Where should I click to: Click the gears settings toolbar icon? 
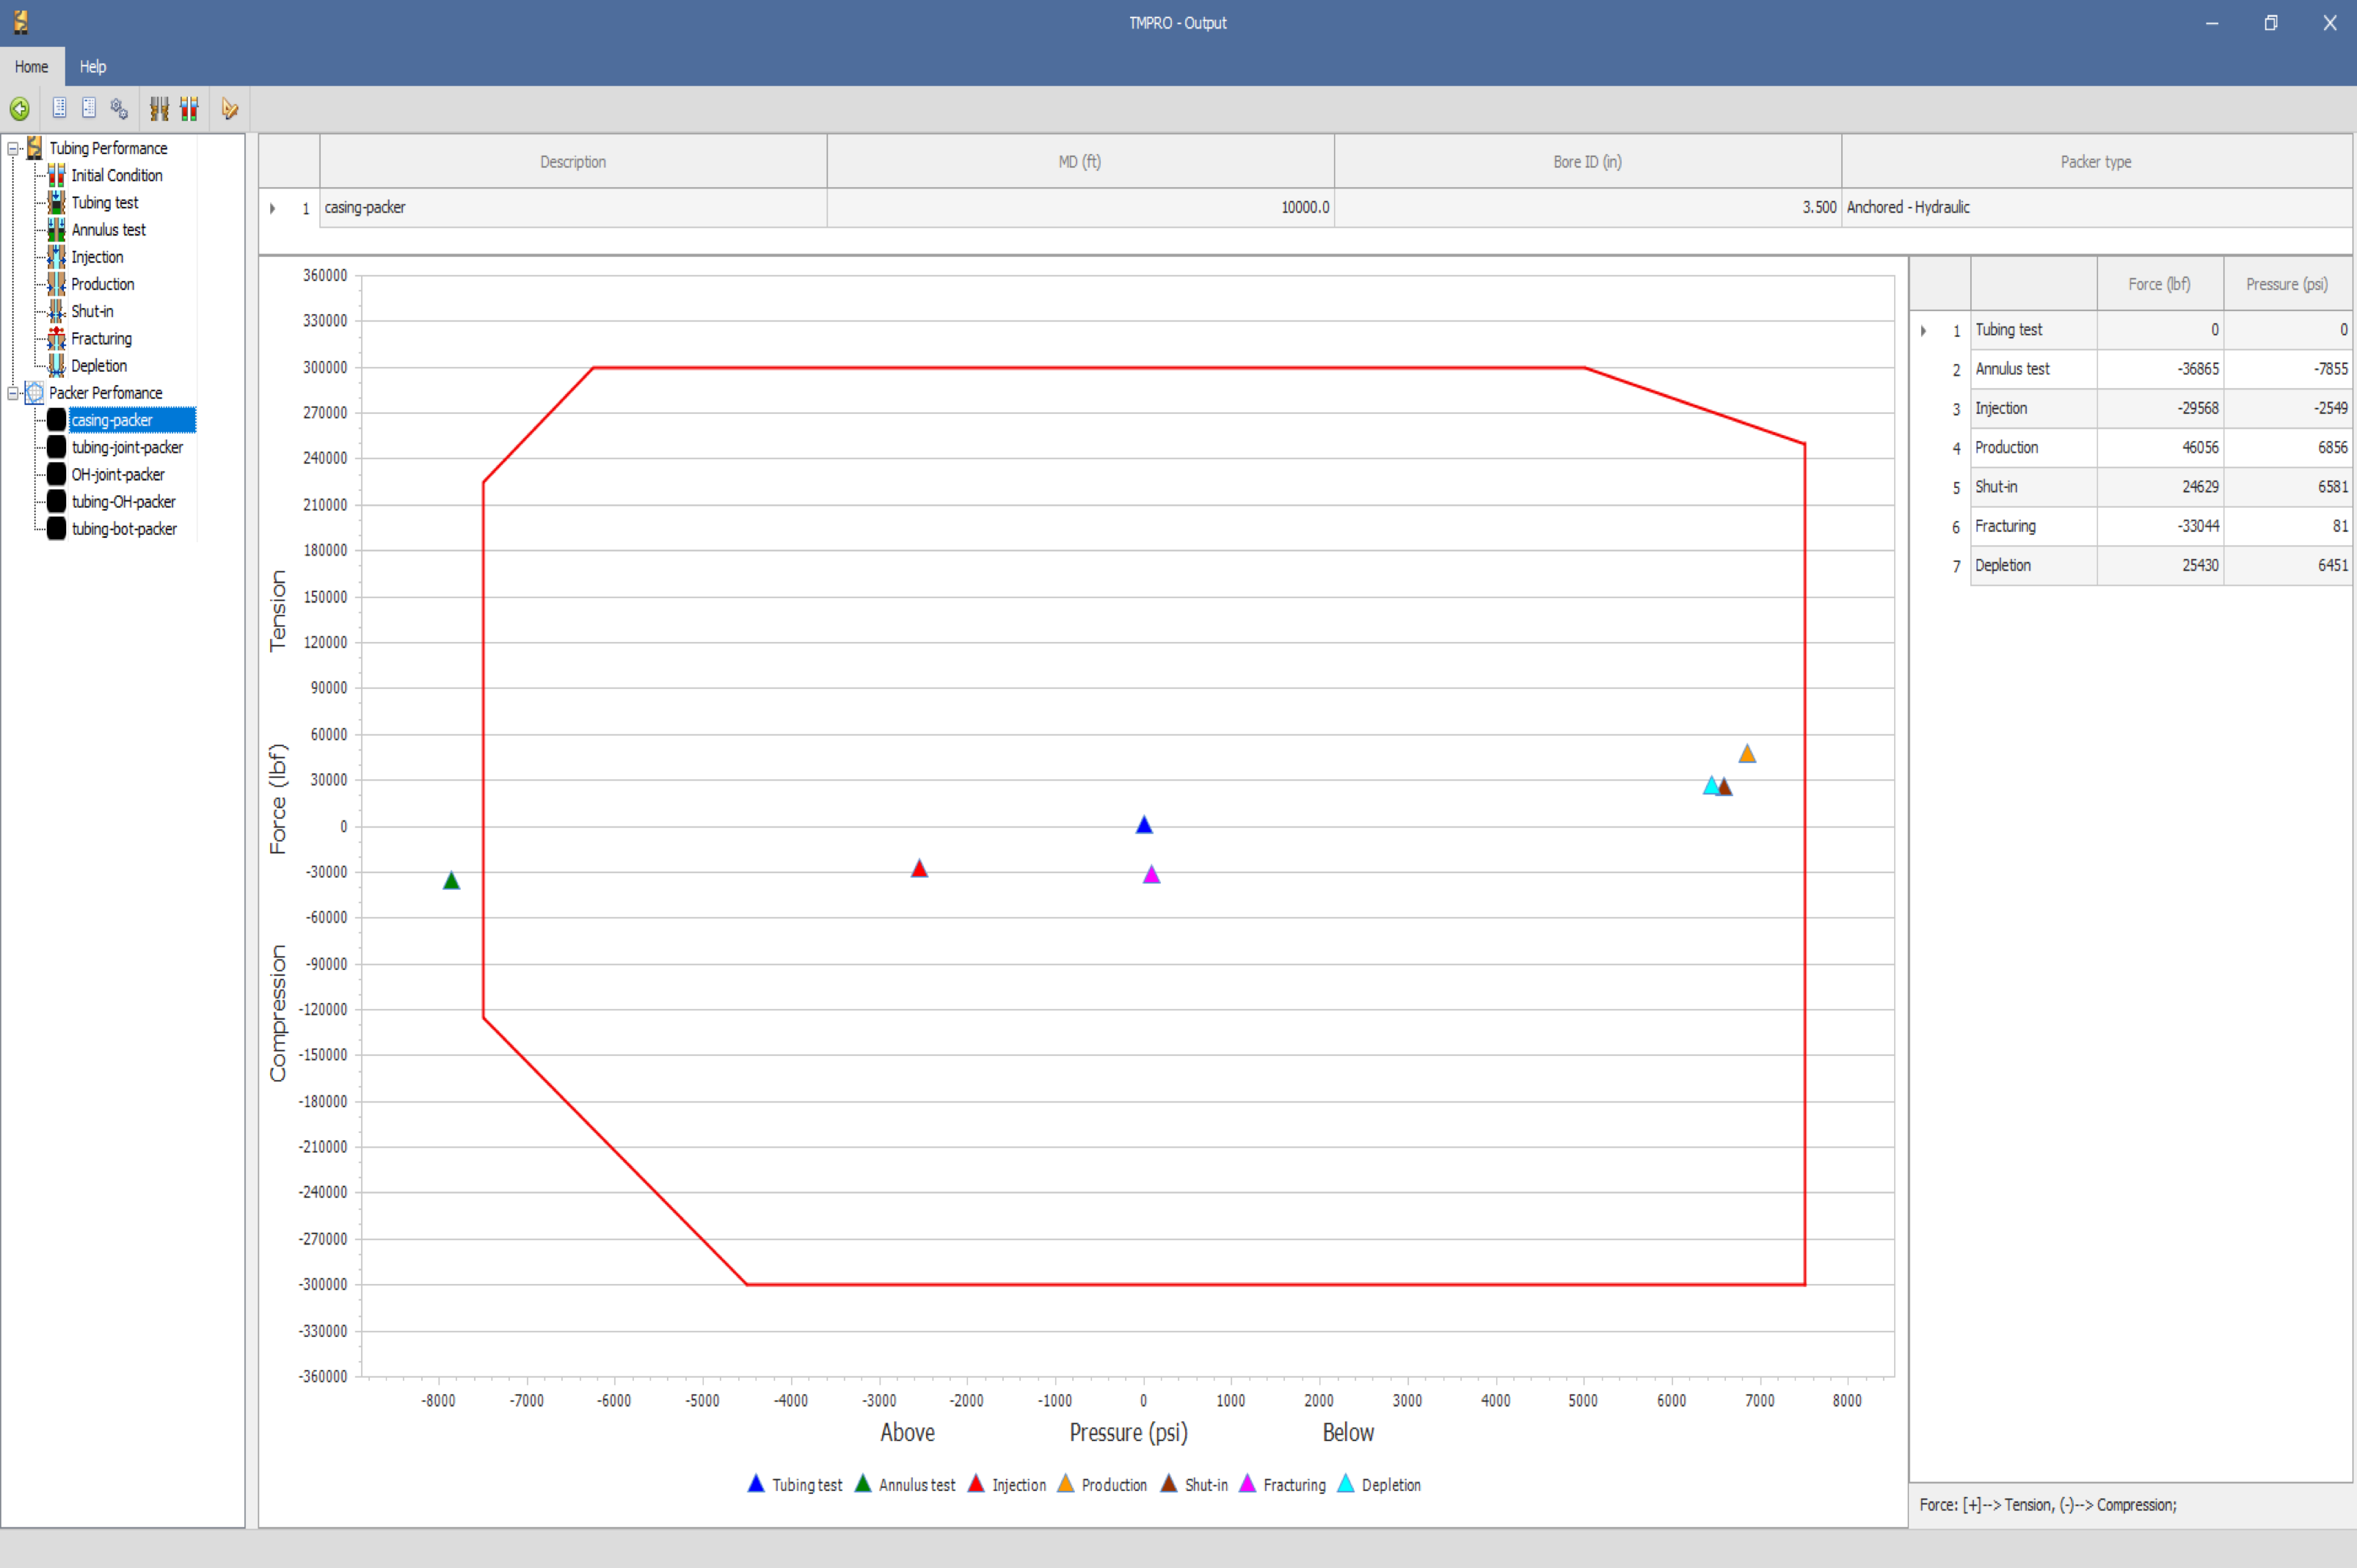[119, 109]
